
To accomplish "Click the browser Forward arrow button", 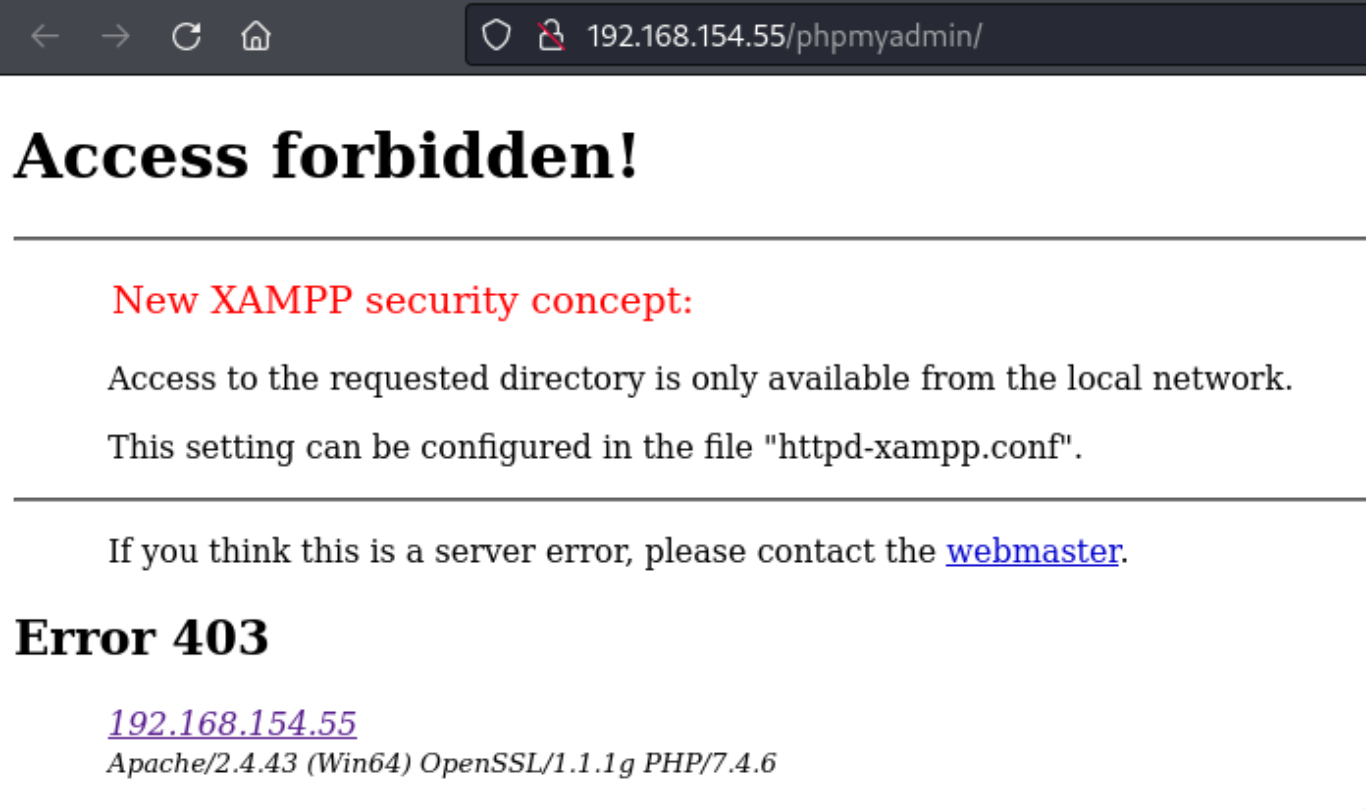I will [x=116, y=37].
